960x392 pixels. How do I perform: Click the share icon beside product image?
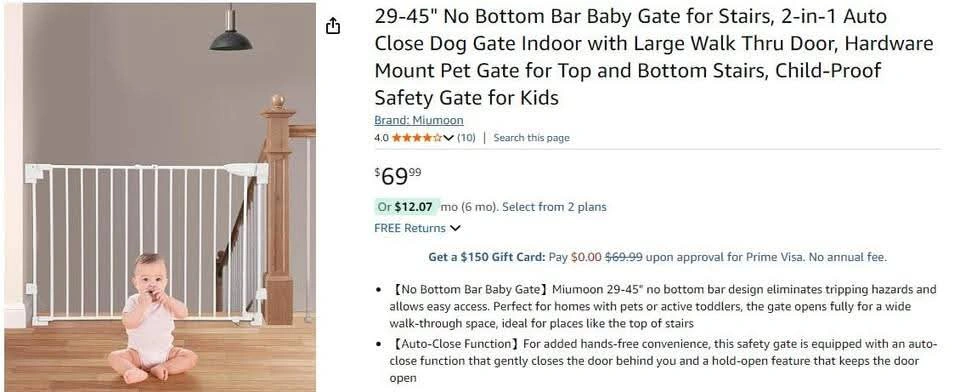tap(332, 26)
